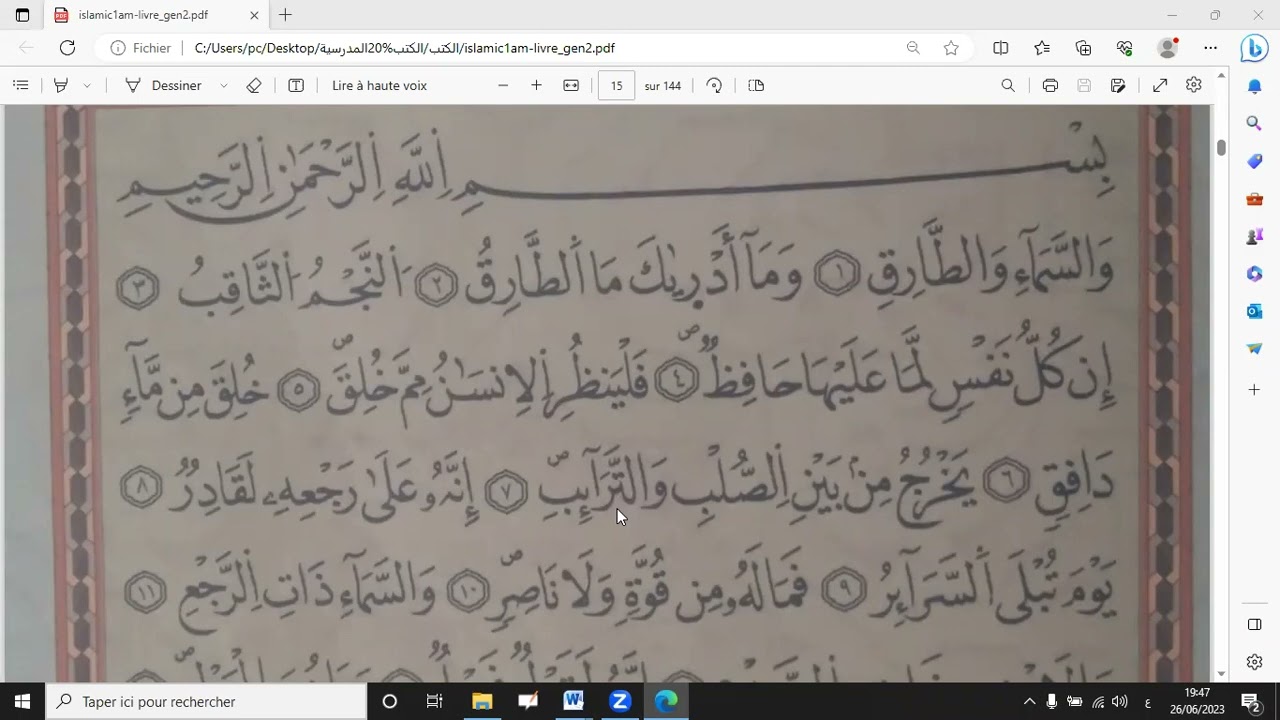This screenshot has height=720, width=1280.
Task: Toggle the sidebar panel layout button
Action: 1254,625
